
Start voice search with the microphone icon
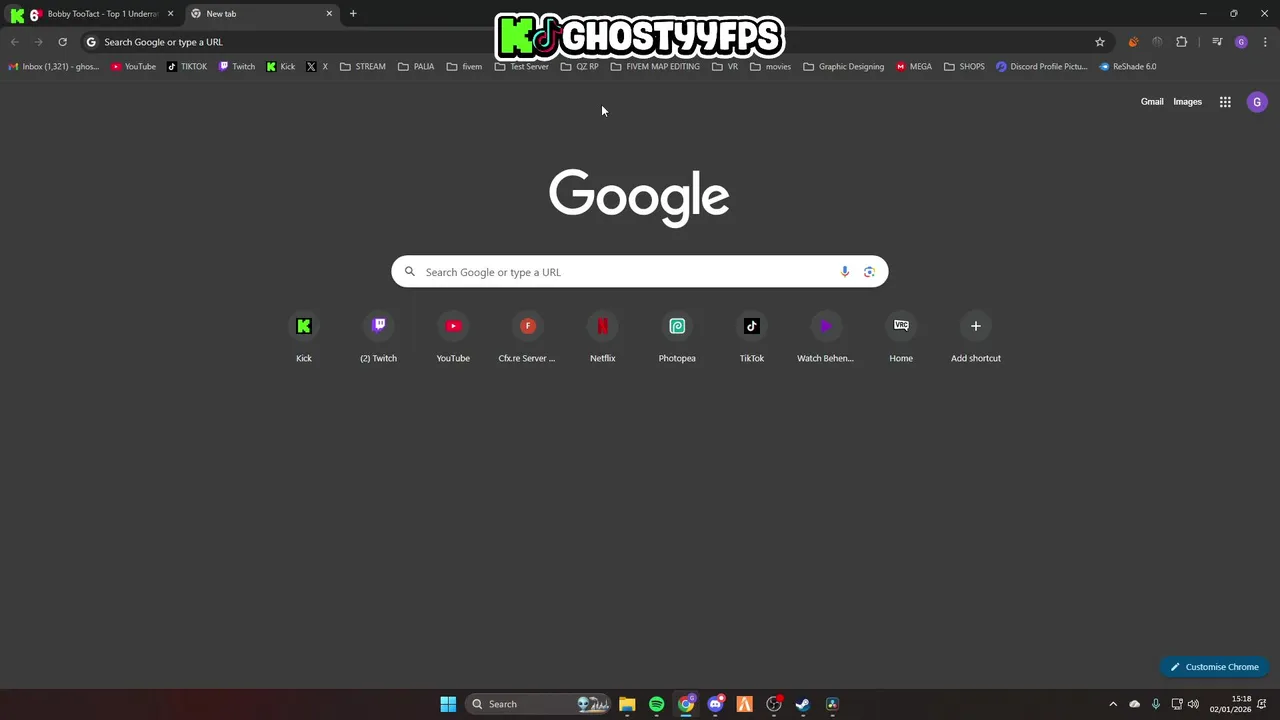[x=845, y=272]
